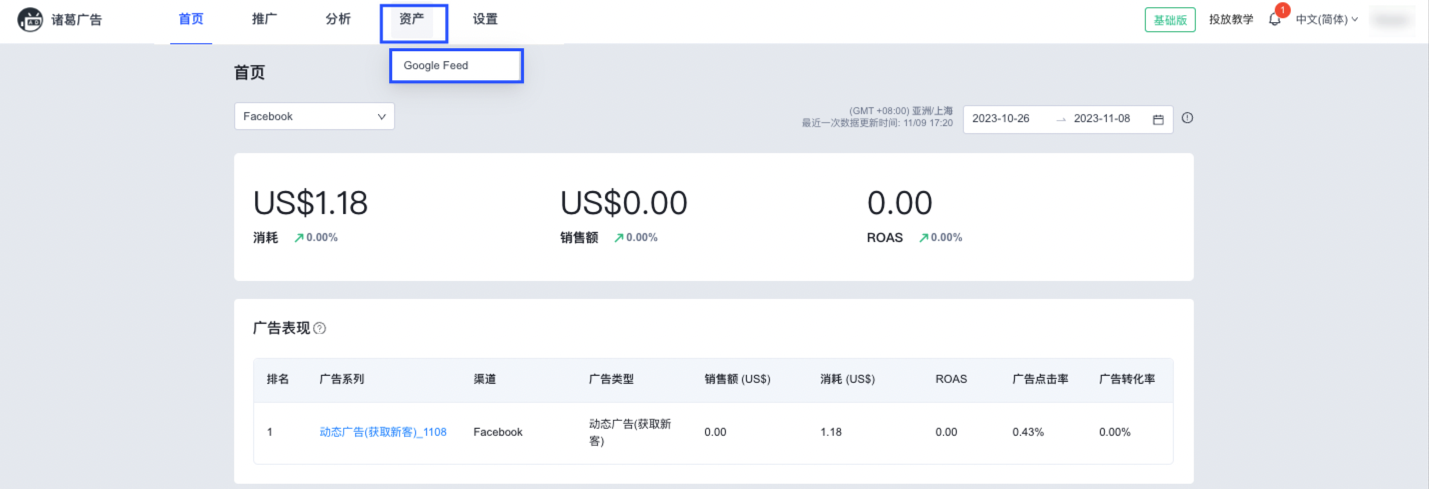Click the start date 2023-10-26 field
Image resolution: width=1429 pixels, height=489 pixels.
point(1001,118)
